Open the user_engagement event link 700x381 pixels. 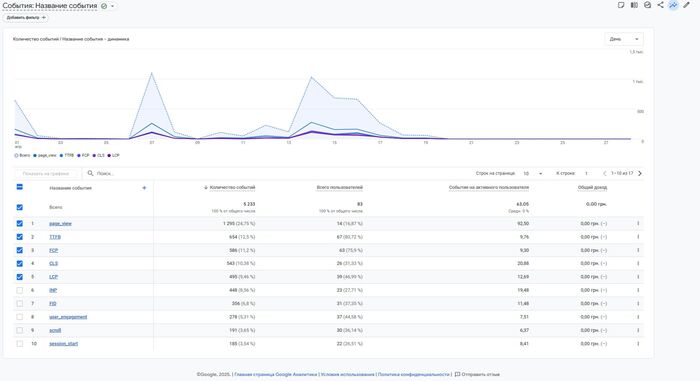[68, 317]
